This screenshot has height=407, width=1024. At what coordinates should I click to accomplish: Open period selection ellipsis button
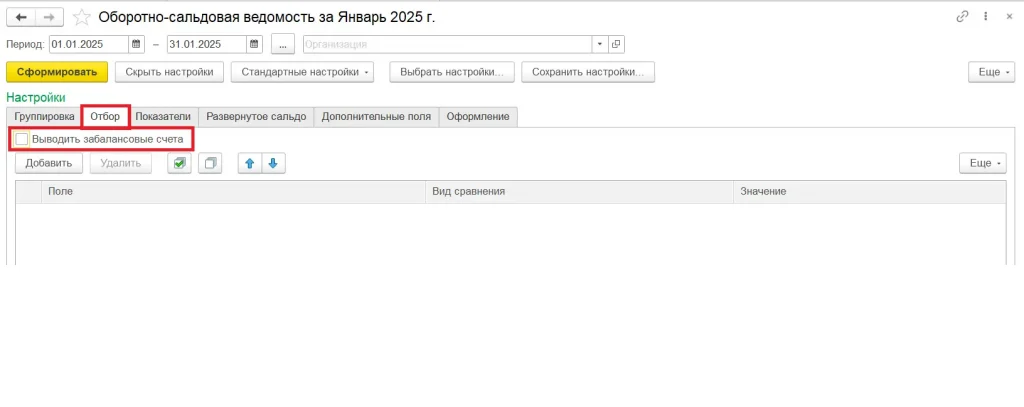tap(283, 44)
